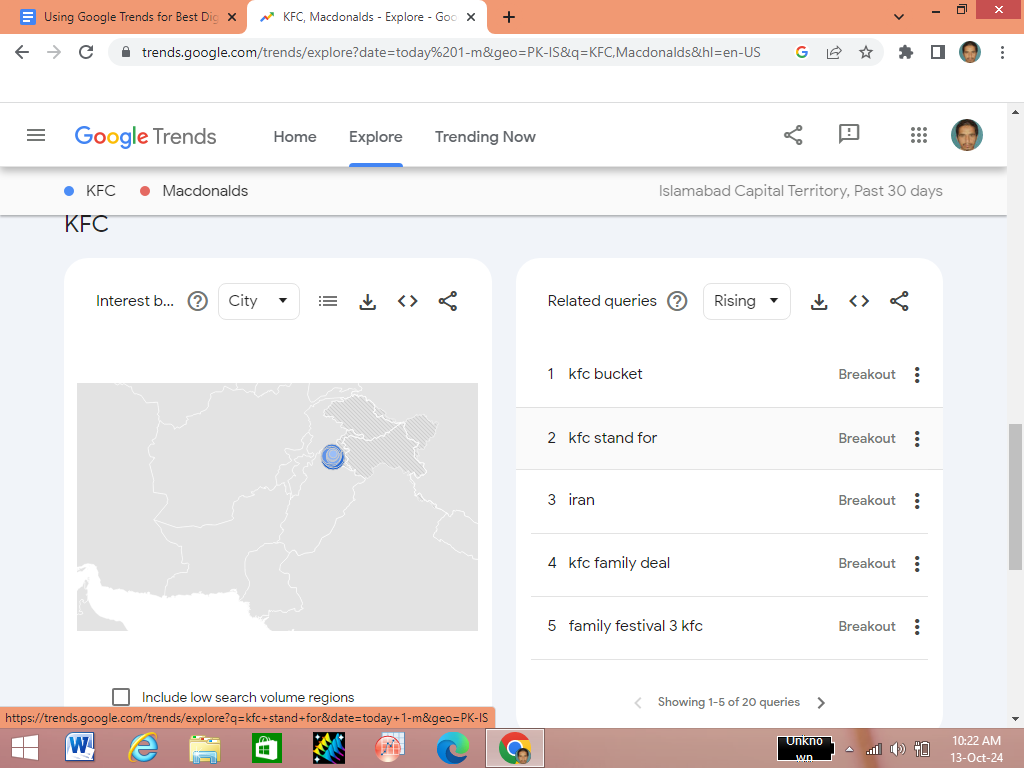The width and height of the screenshot is (1024, 768).
Task: Click the KFC term in the legend
Action: (101, 191)
